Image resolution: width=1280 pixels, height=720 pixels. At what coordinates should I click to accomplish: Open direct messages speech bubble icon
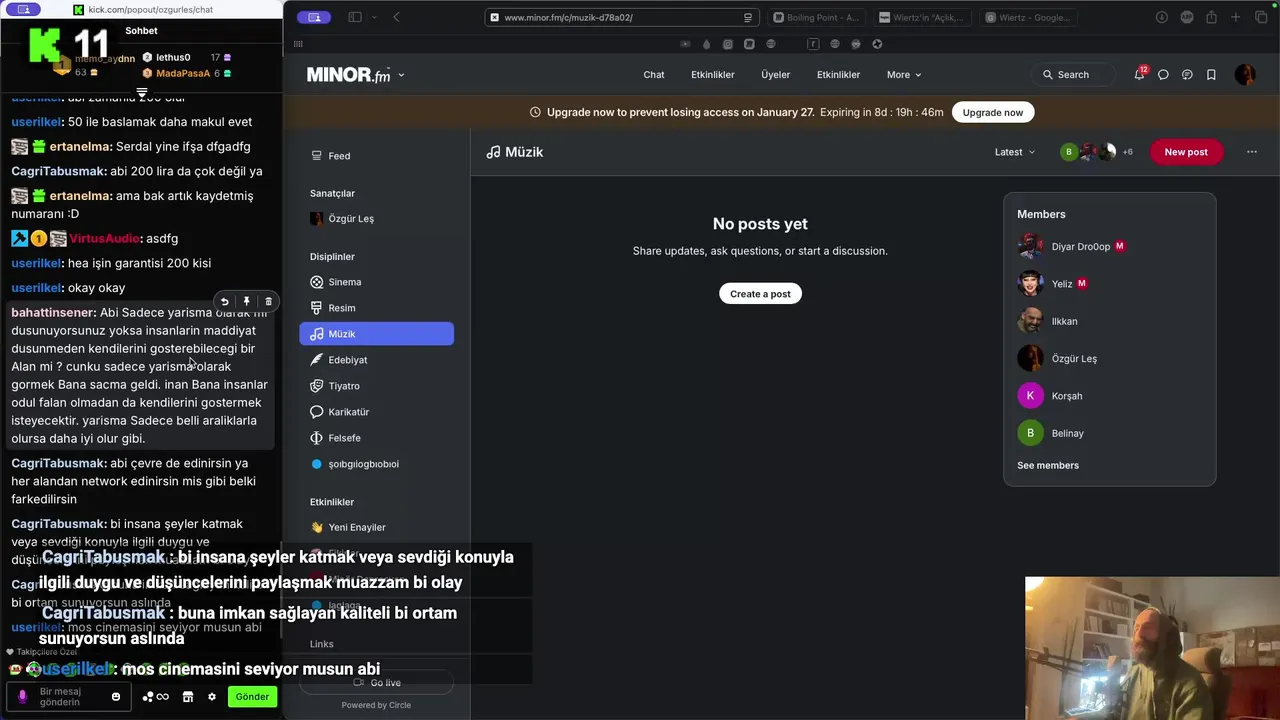[x=1163, y=75]
